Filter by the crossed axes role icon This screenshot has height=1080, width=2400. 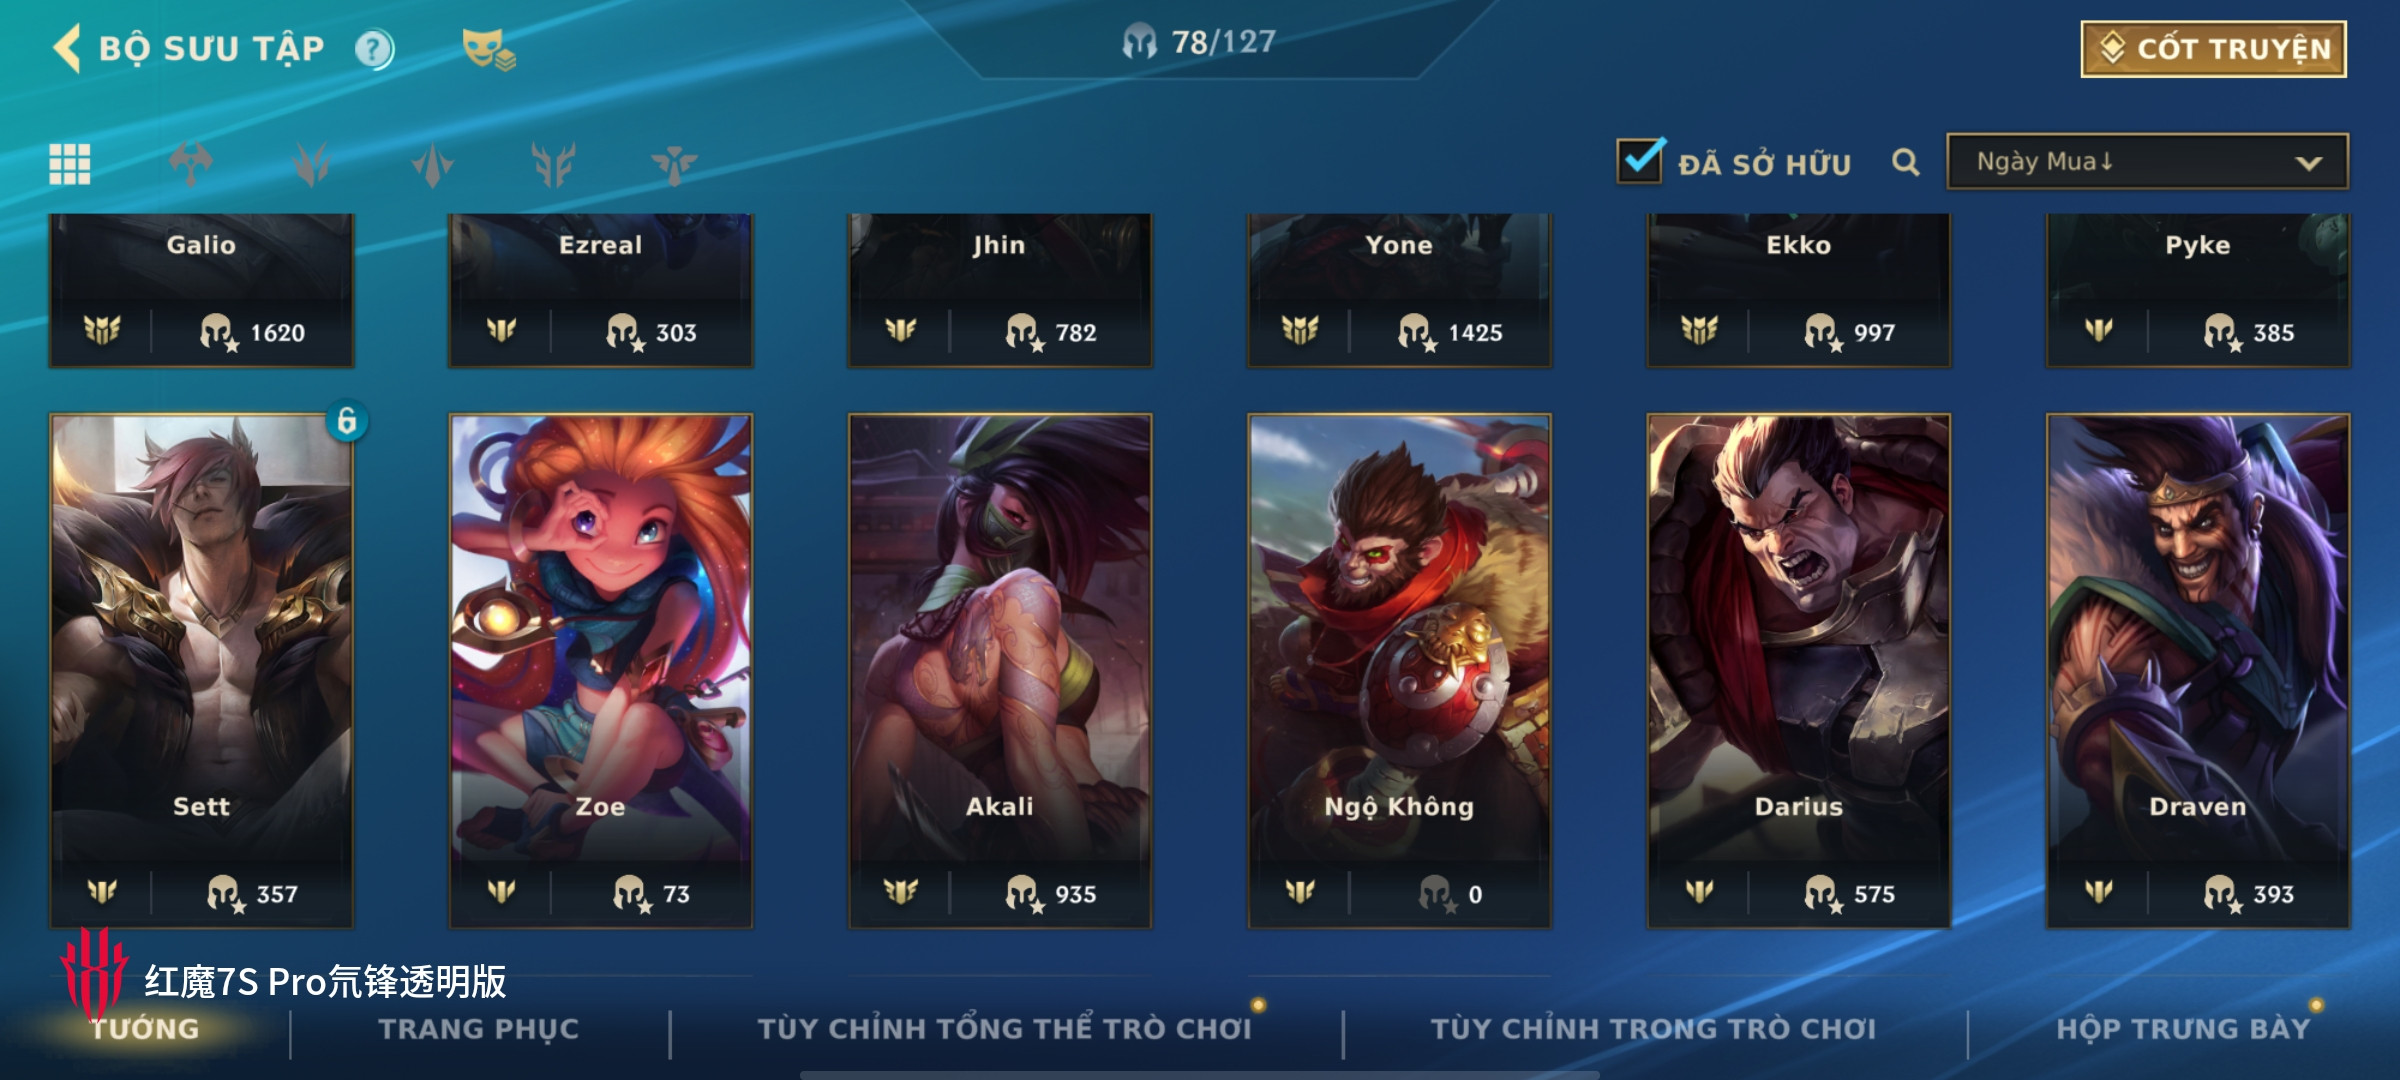191,164
